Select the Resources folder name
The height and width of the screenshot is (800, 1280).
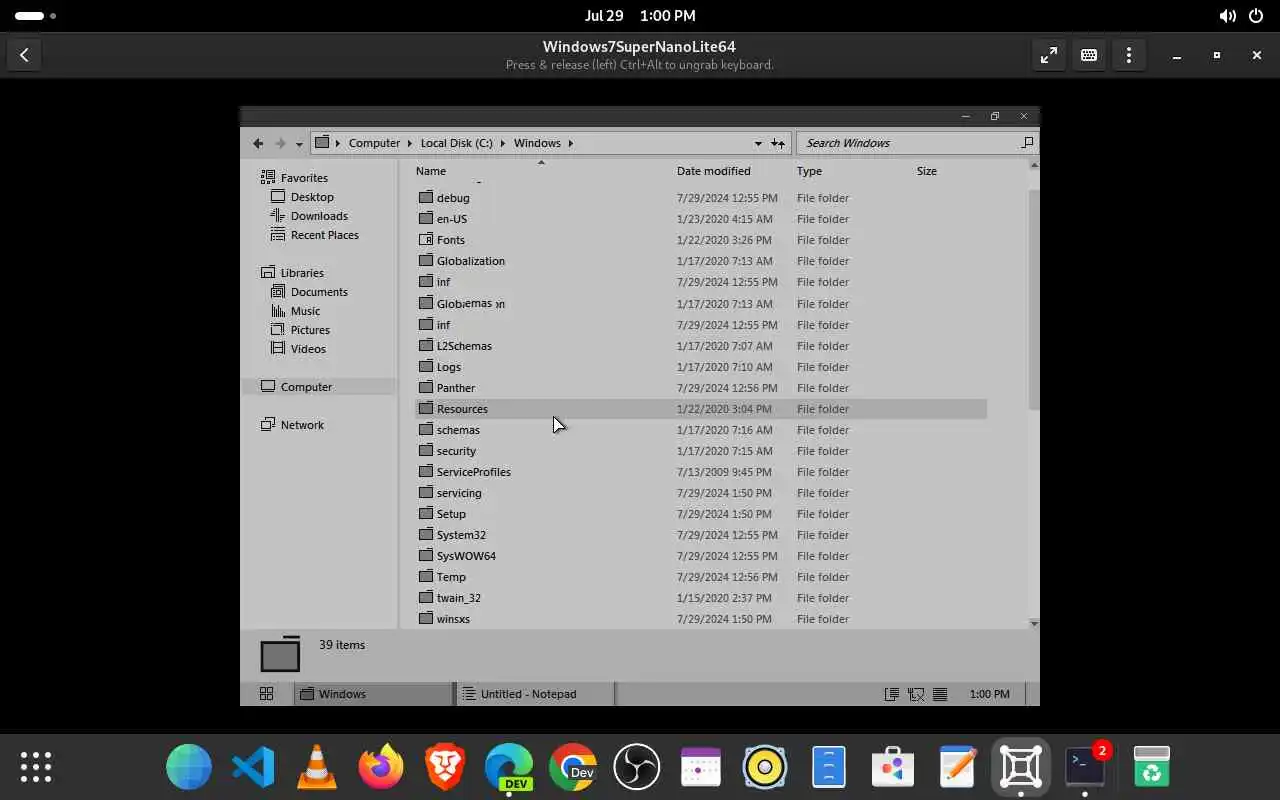coord(462,409)
